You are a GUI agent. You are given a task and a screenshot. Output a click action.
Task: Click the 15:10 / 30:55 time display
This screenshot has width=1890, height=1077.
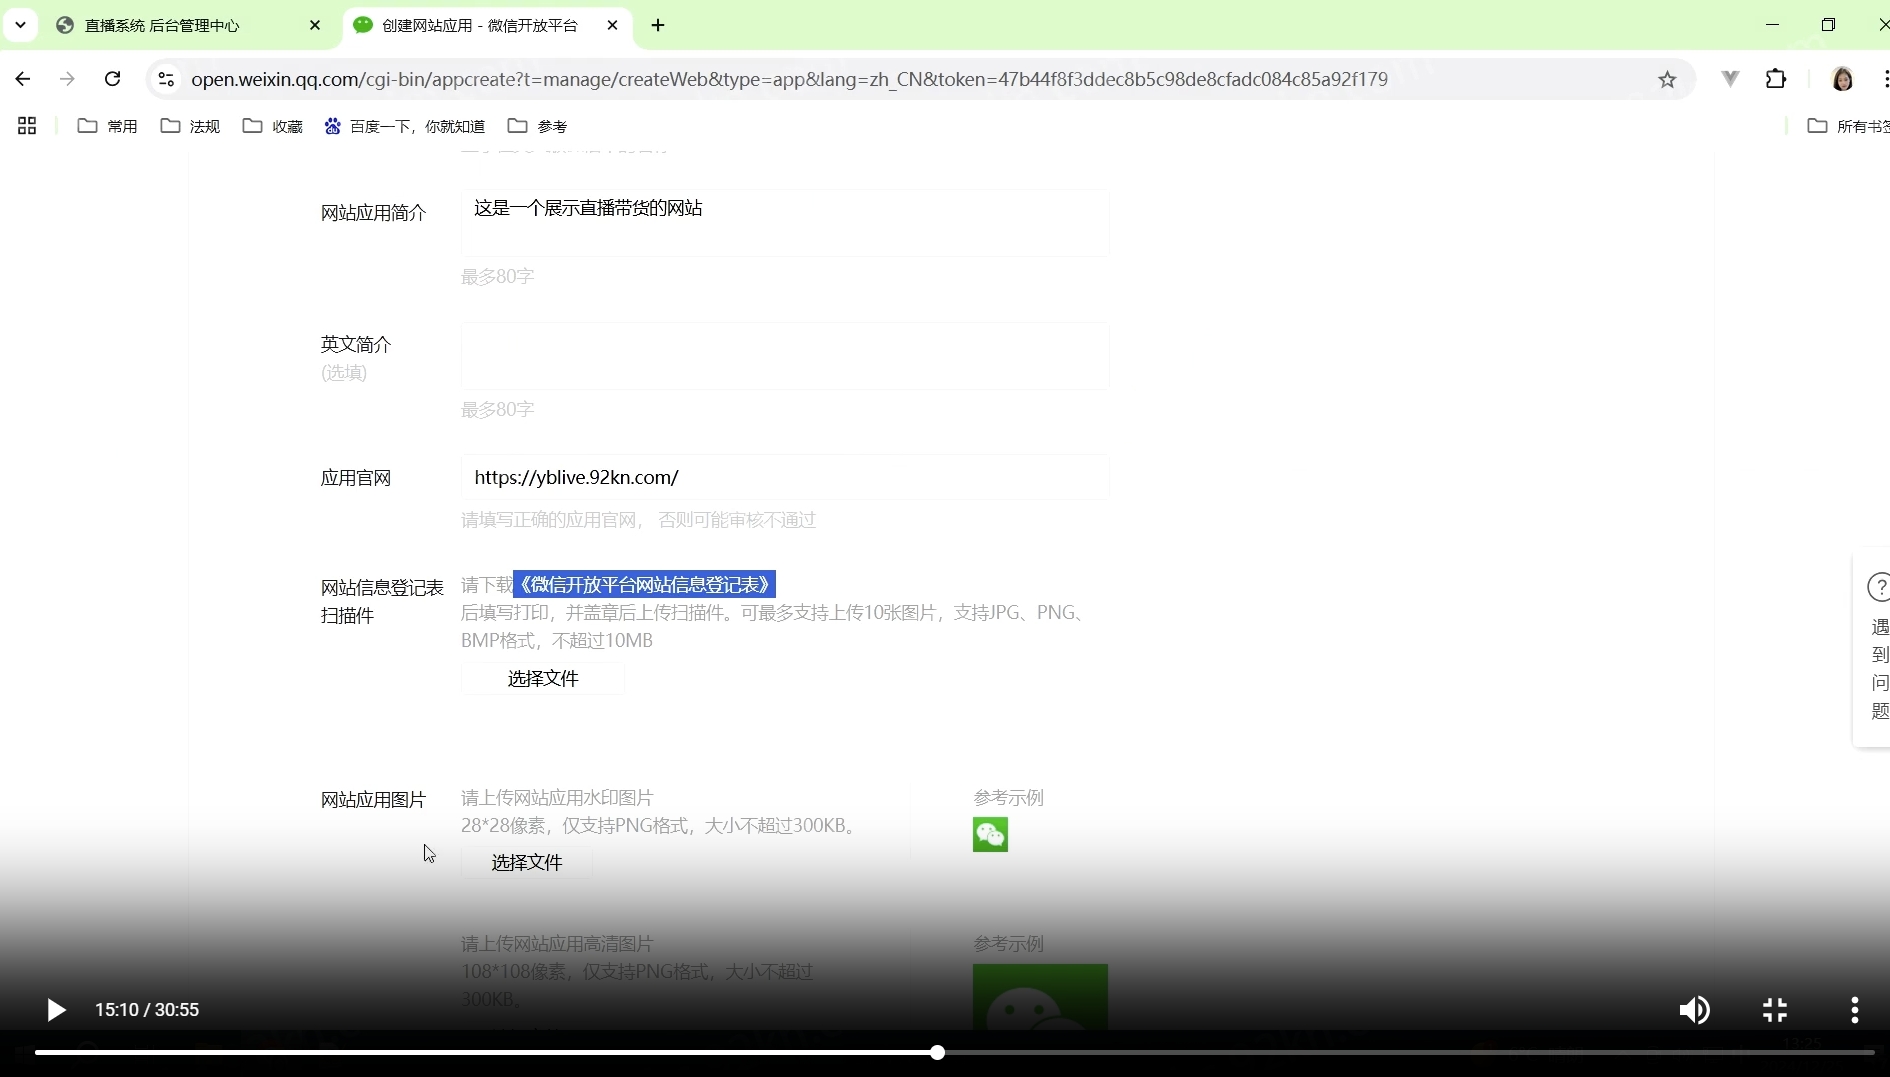pyautogui.click(x=147, y=1010)
